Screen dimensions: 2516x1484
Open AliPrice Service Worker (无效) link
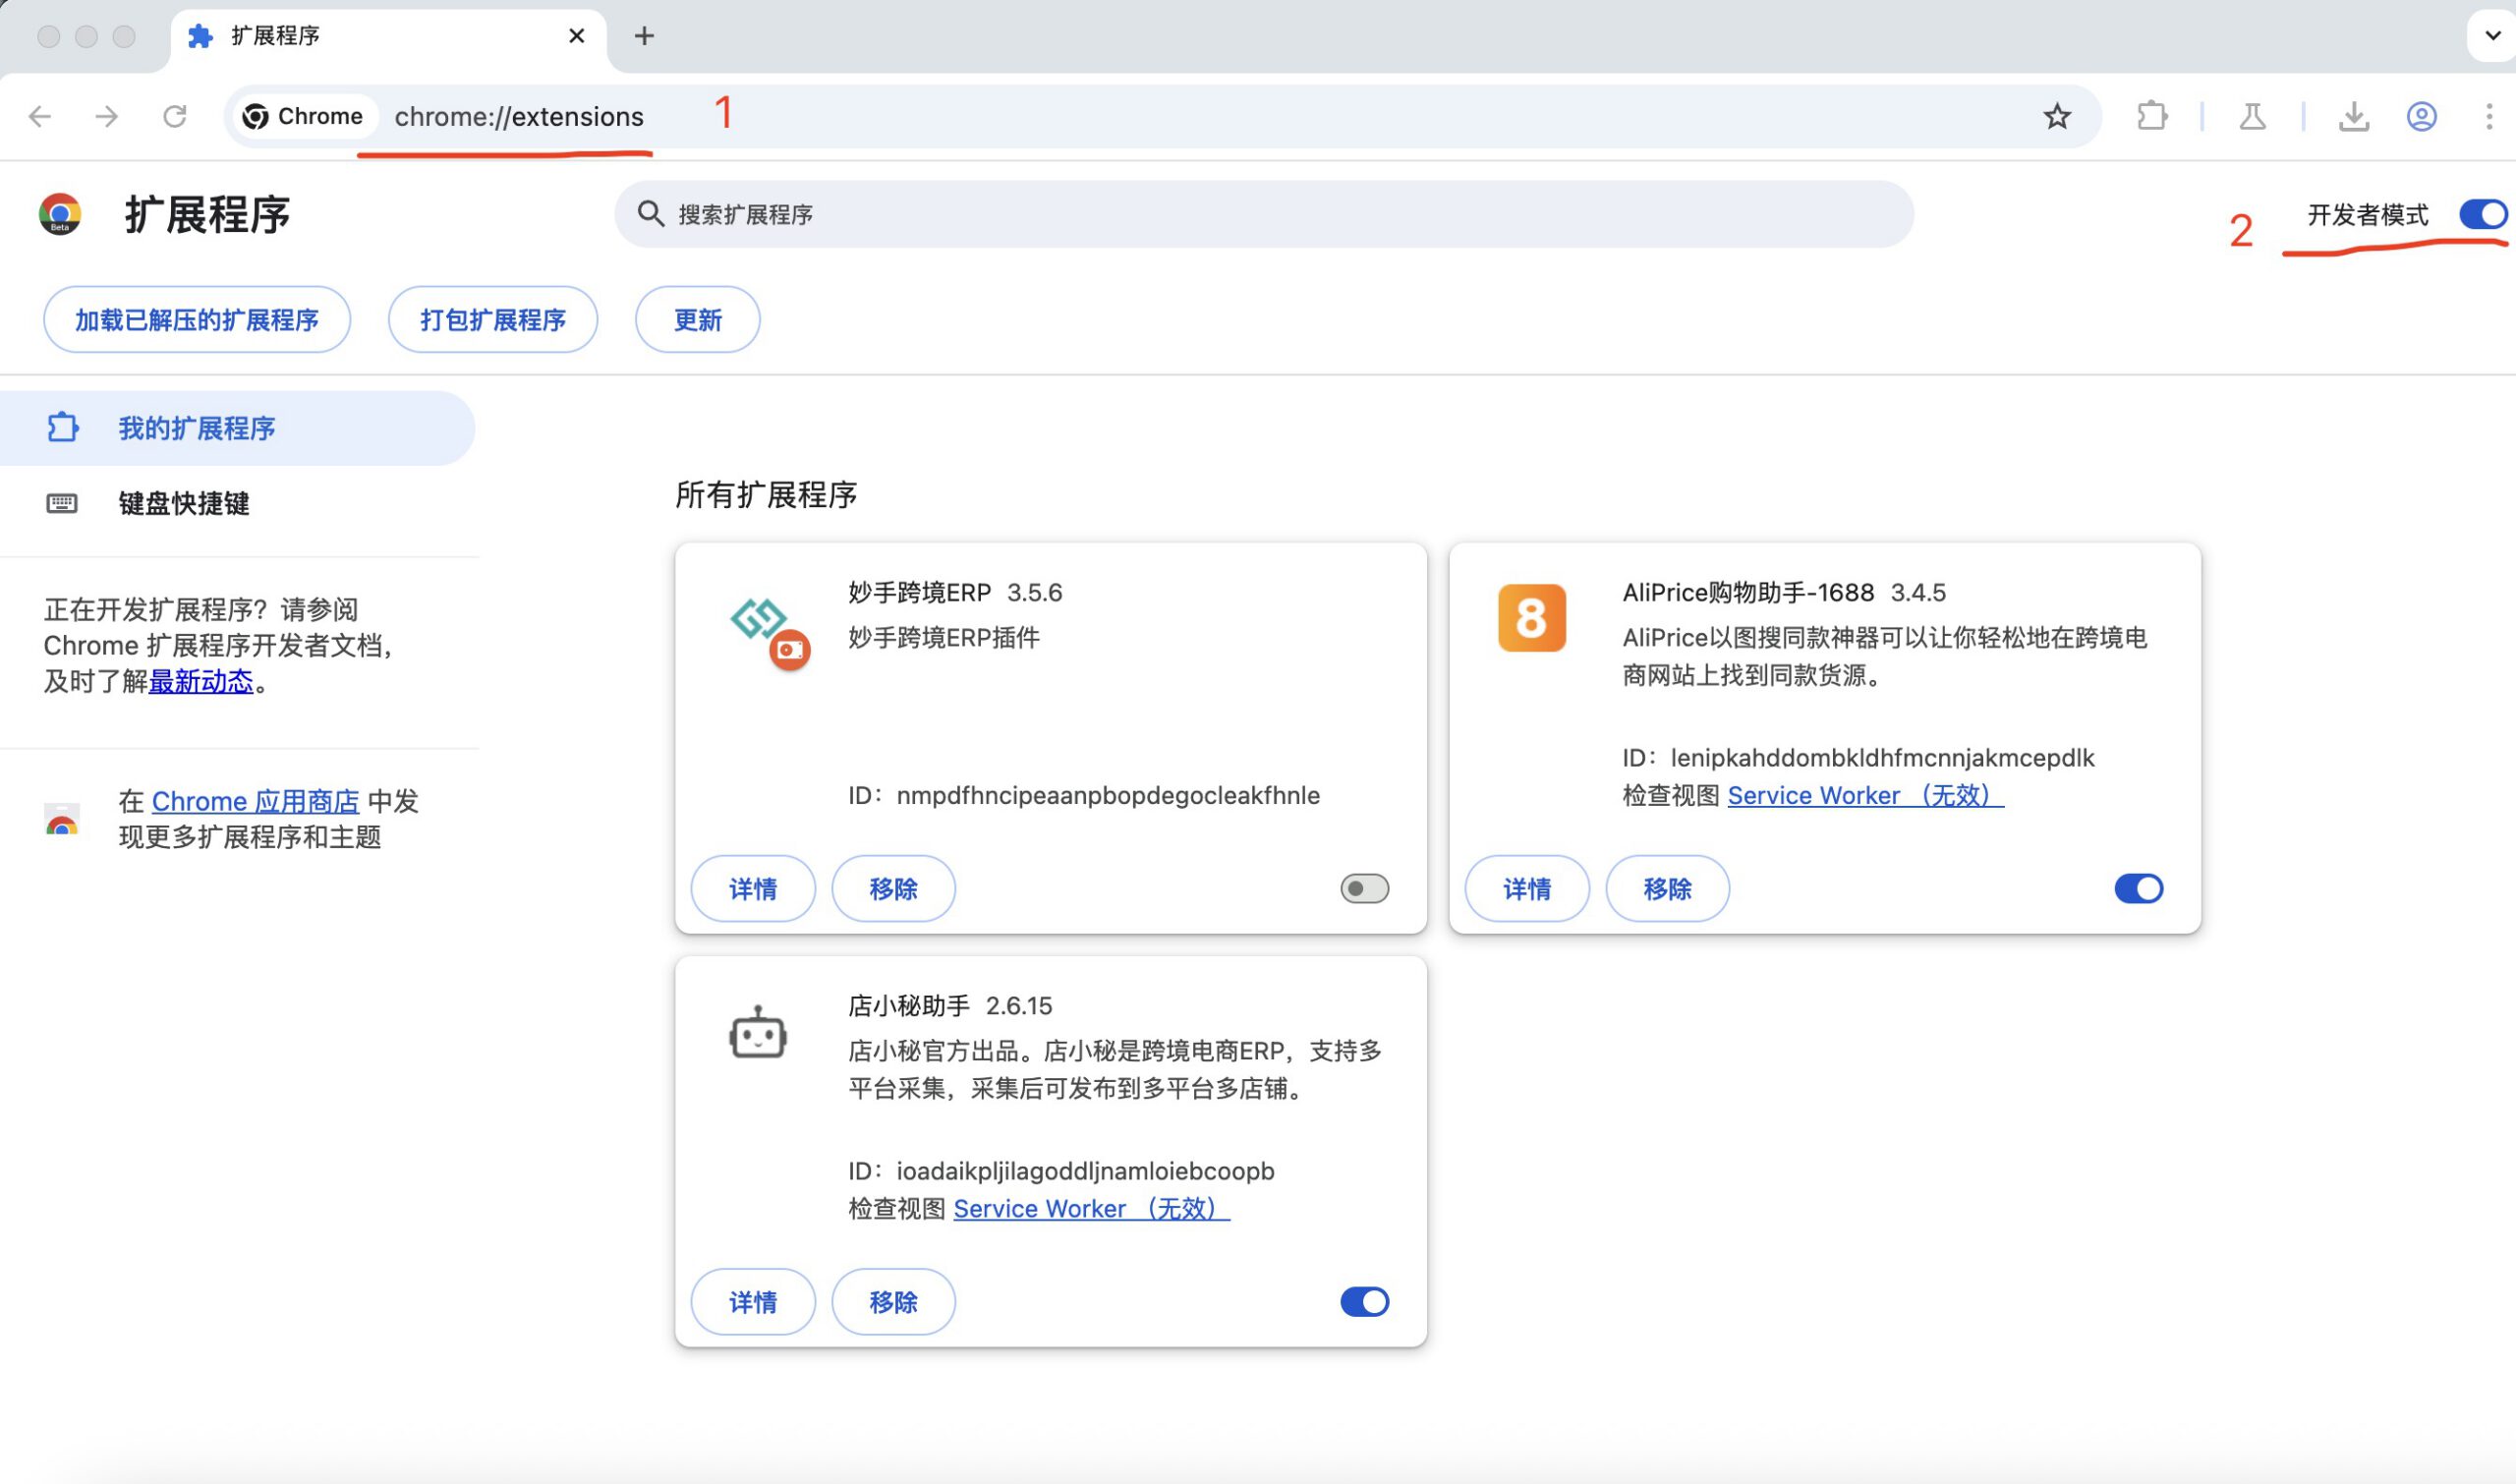pyautogui.click(x=1865, y=795)
